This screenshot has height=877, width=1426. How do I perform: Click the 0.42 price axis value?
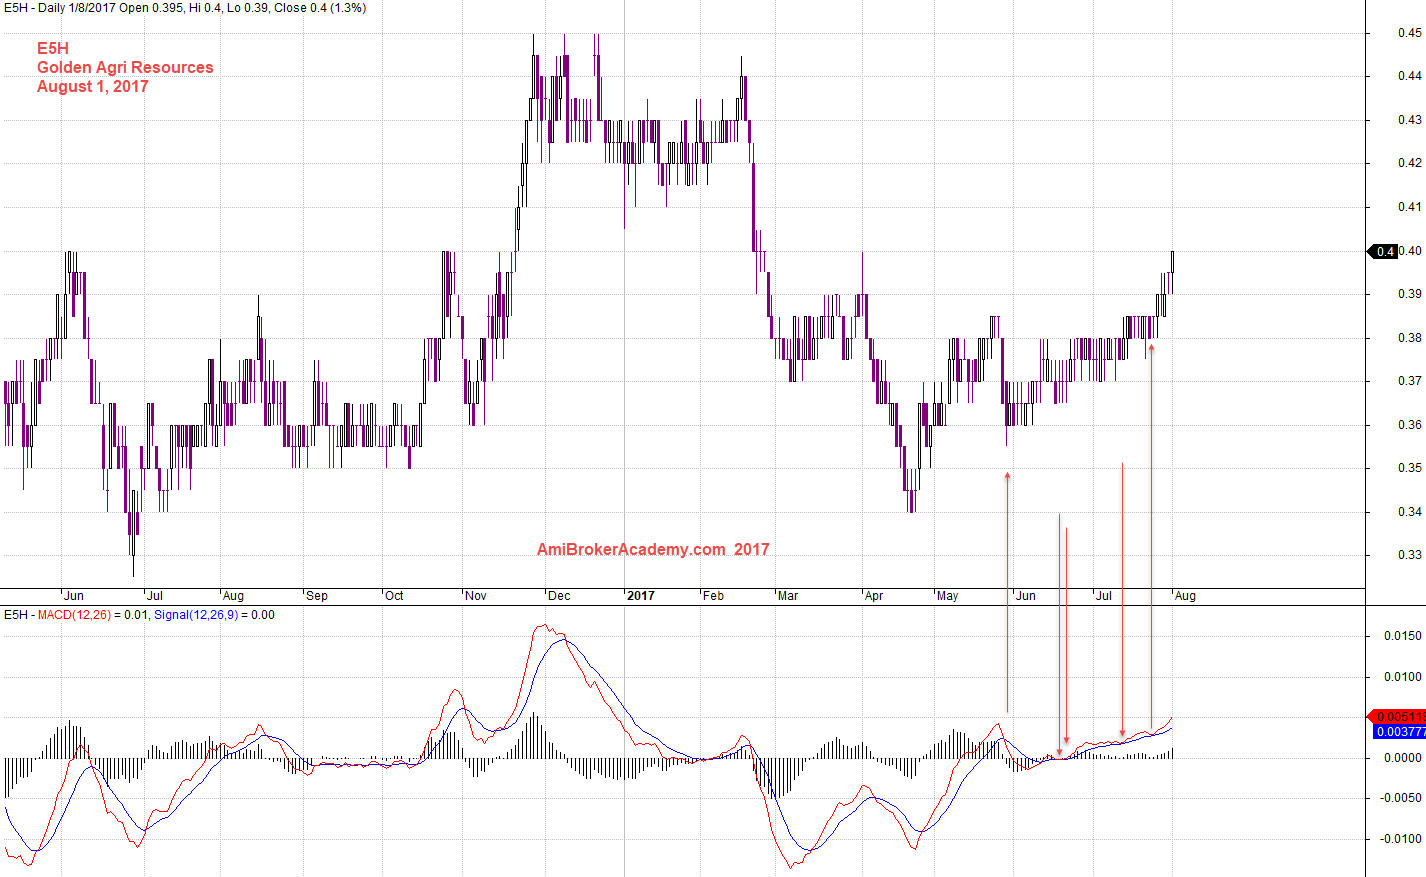point(1409,163)
